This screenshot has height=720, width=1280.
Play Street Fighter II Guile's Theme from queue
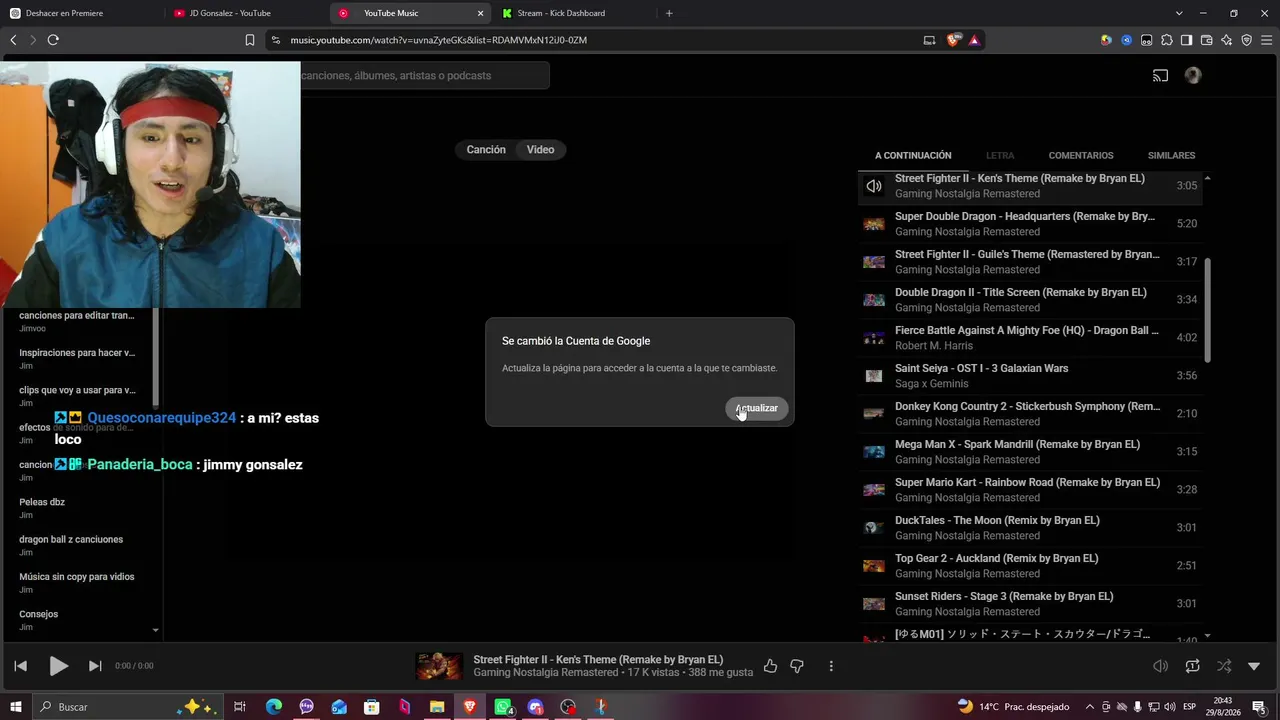[x=1030, y=262]
